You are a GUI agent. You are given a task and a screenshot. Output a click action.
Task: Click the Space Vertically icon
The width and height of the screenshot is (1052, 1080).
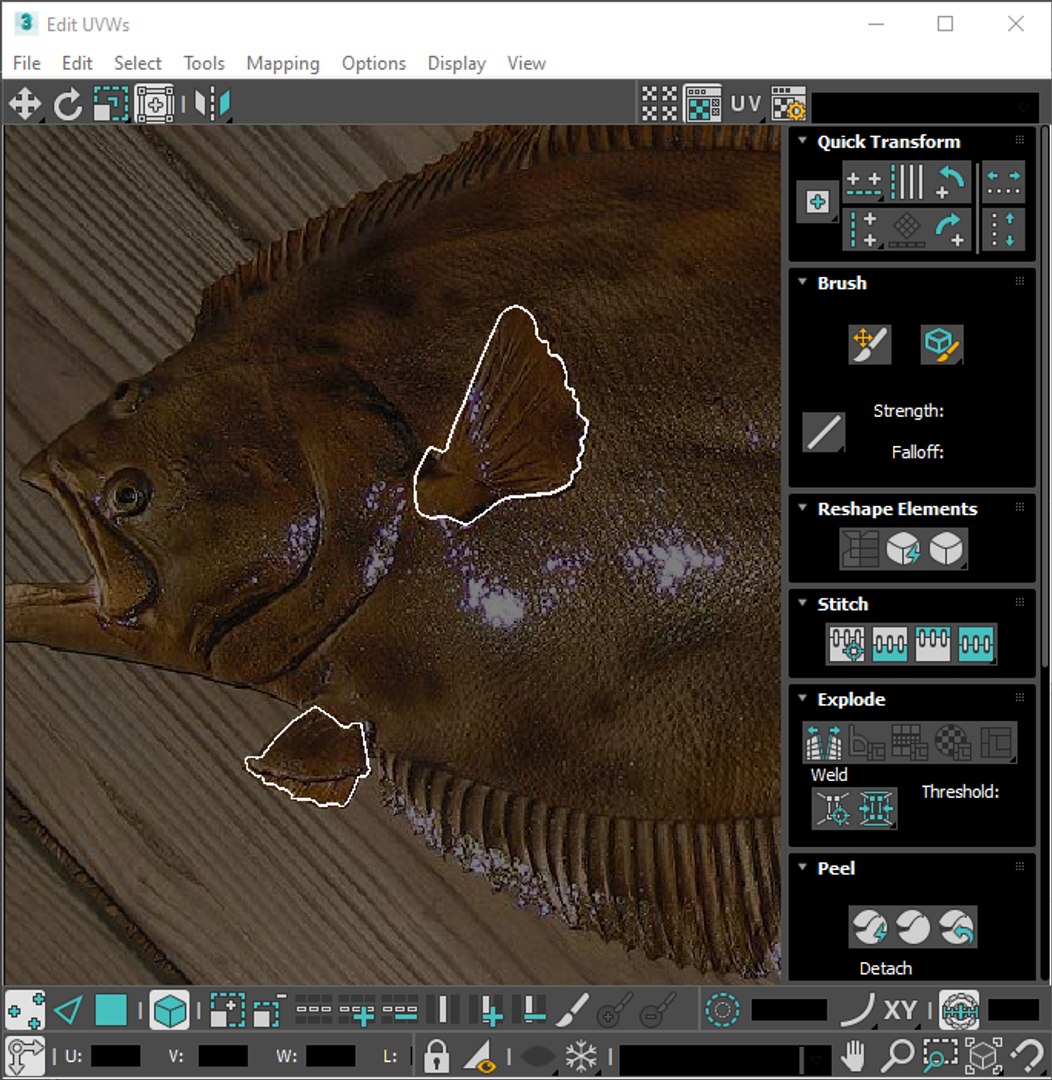click(1004, 230)
